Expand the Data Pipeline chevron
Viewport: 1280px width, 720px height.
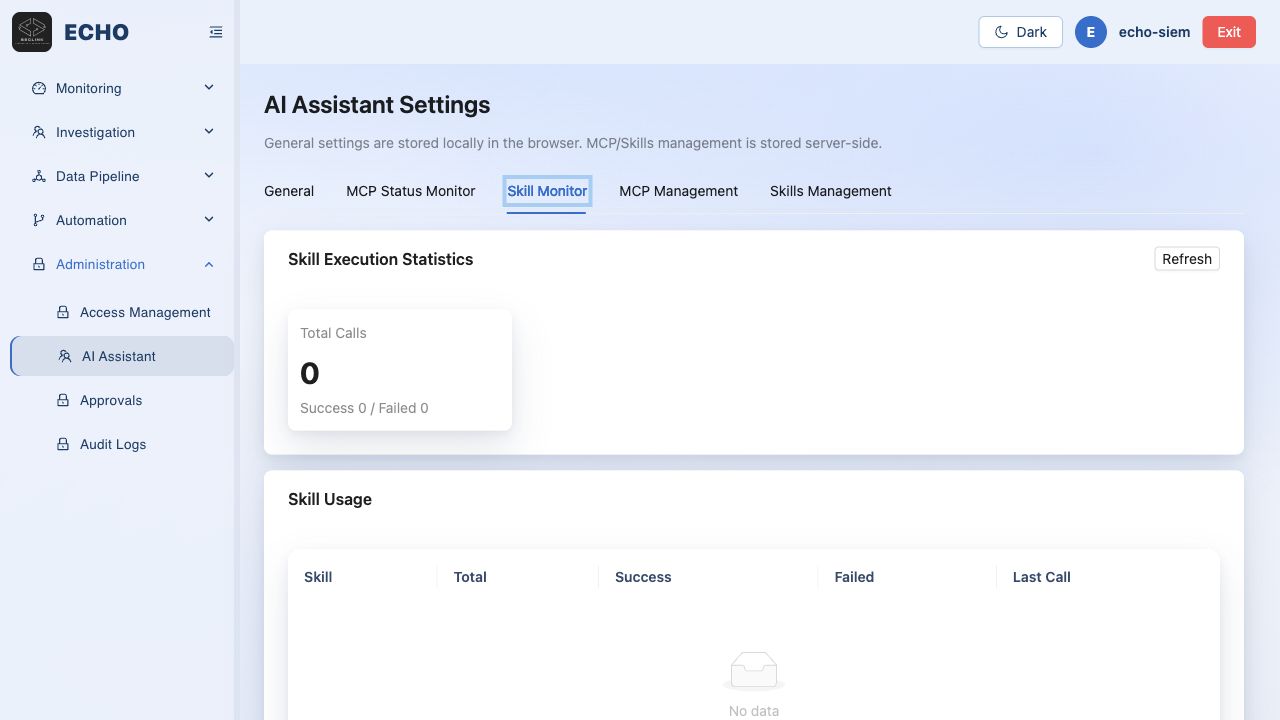tap(209, 176)
